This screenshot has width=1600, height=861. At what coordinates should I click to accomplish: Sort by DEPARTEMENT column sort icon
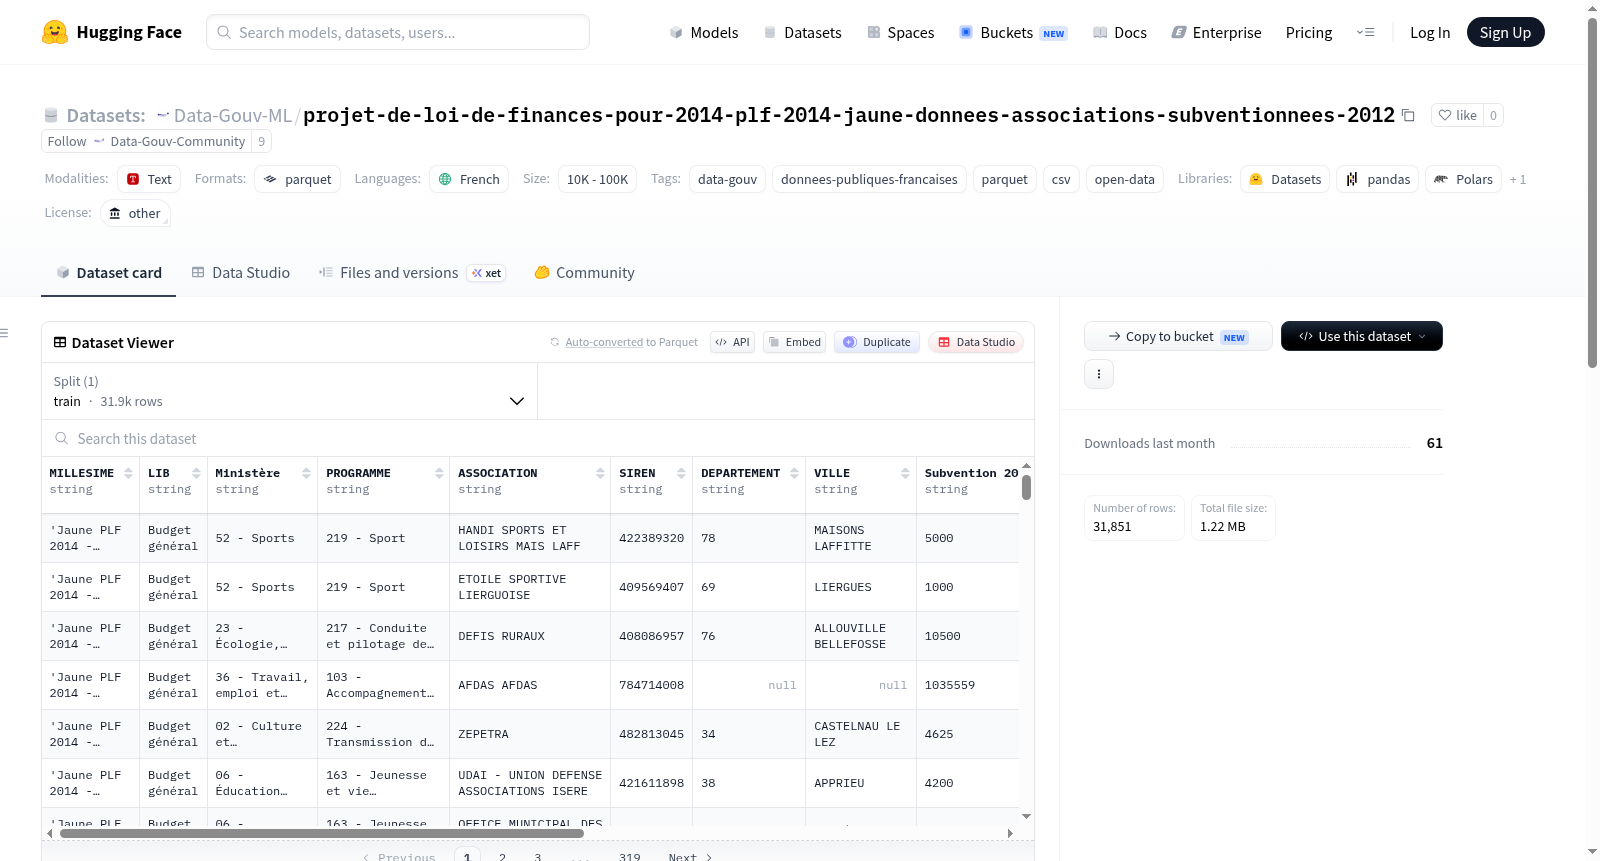794,473
